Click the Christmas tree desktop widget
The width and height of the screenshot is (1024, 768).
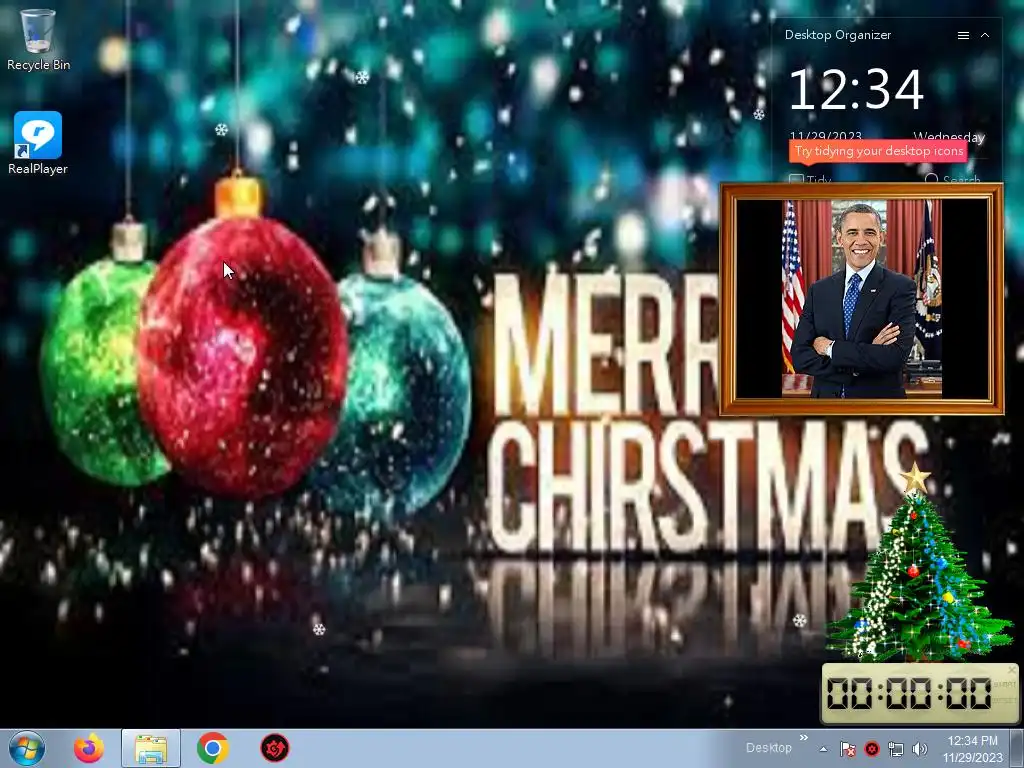tap(920, 562)
